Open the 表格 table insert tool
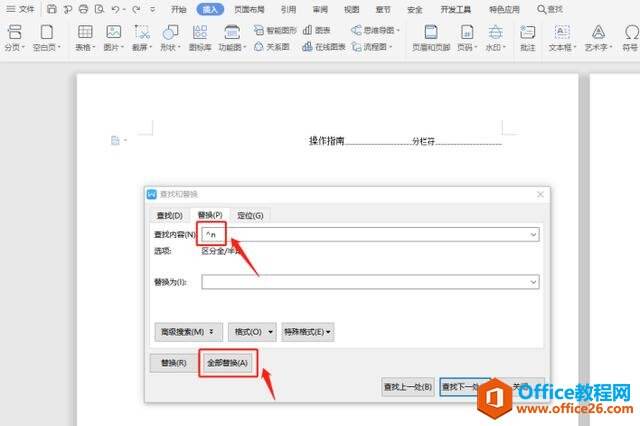640x426 pixels. tap(85, 38)
